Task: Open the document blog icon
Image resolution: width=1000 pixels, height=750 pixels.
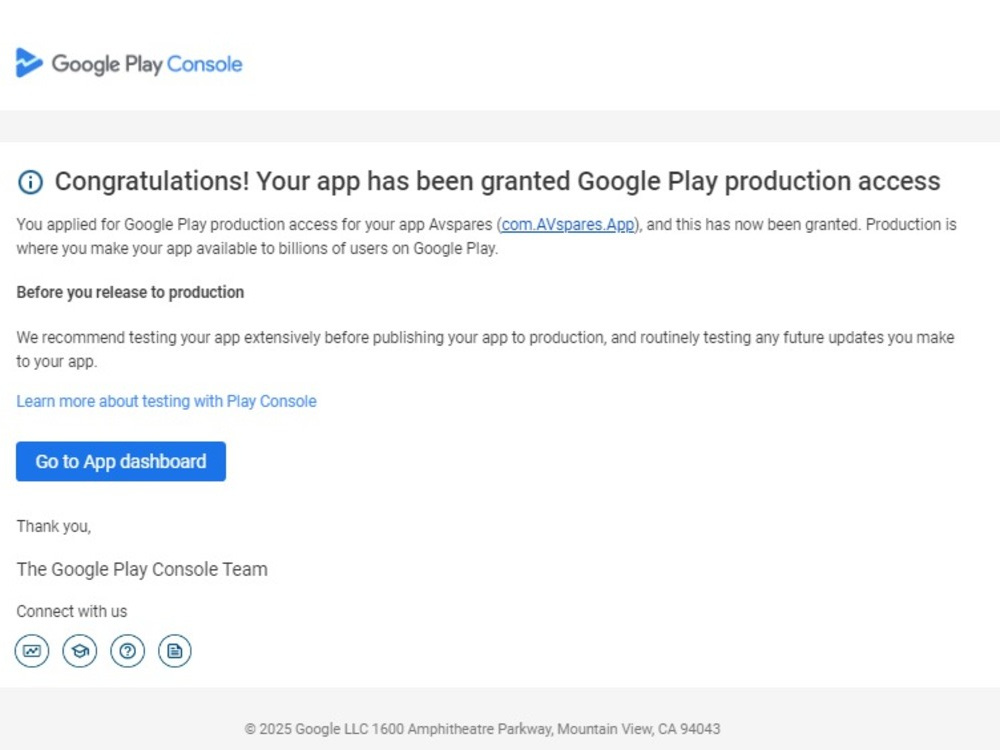Action: 175,651
